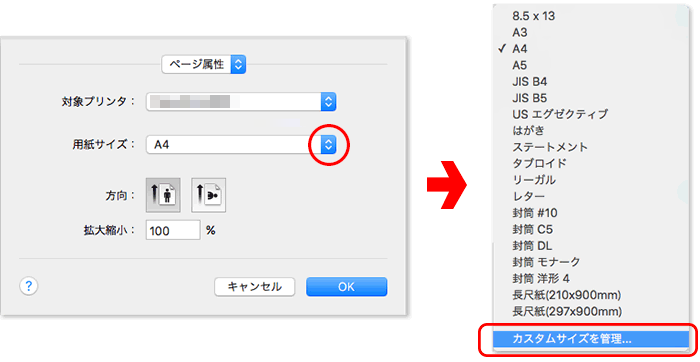Click the キャンセル button

pyautogui.click(x=254, y=287)
